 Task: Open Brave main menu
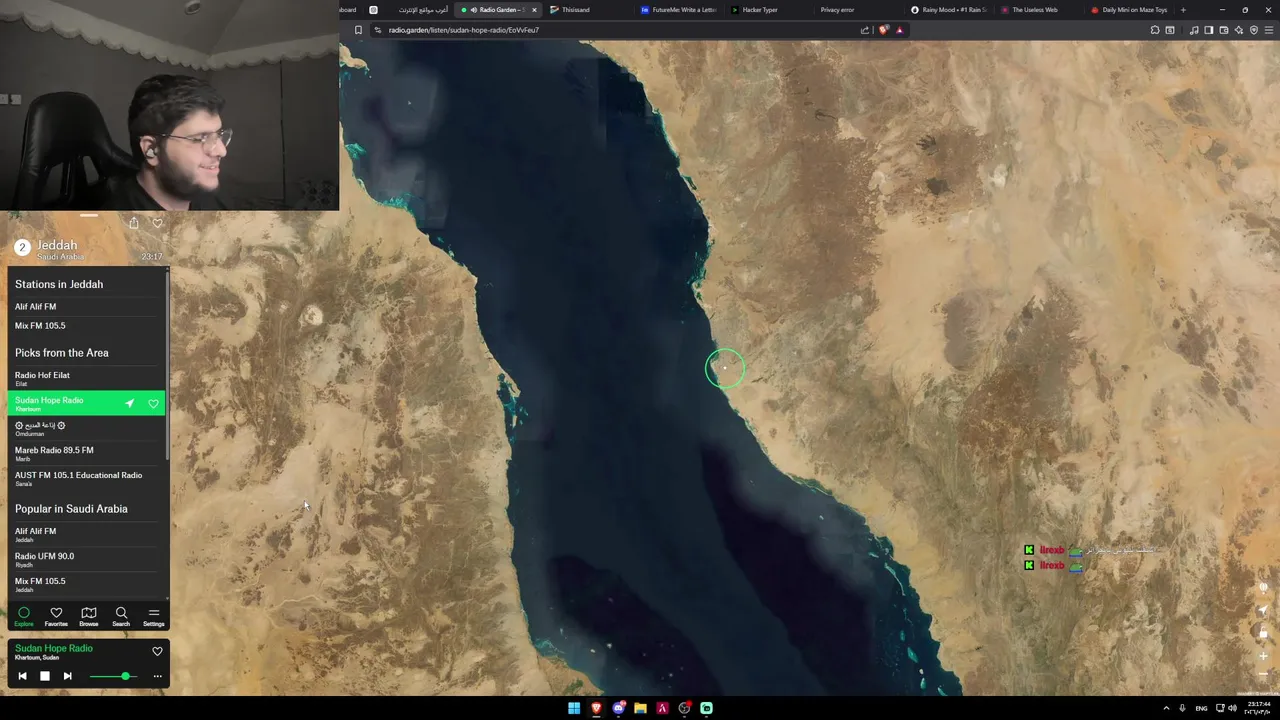1269,30
